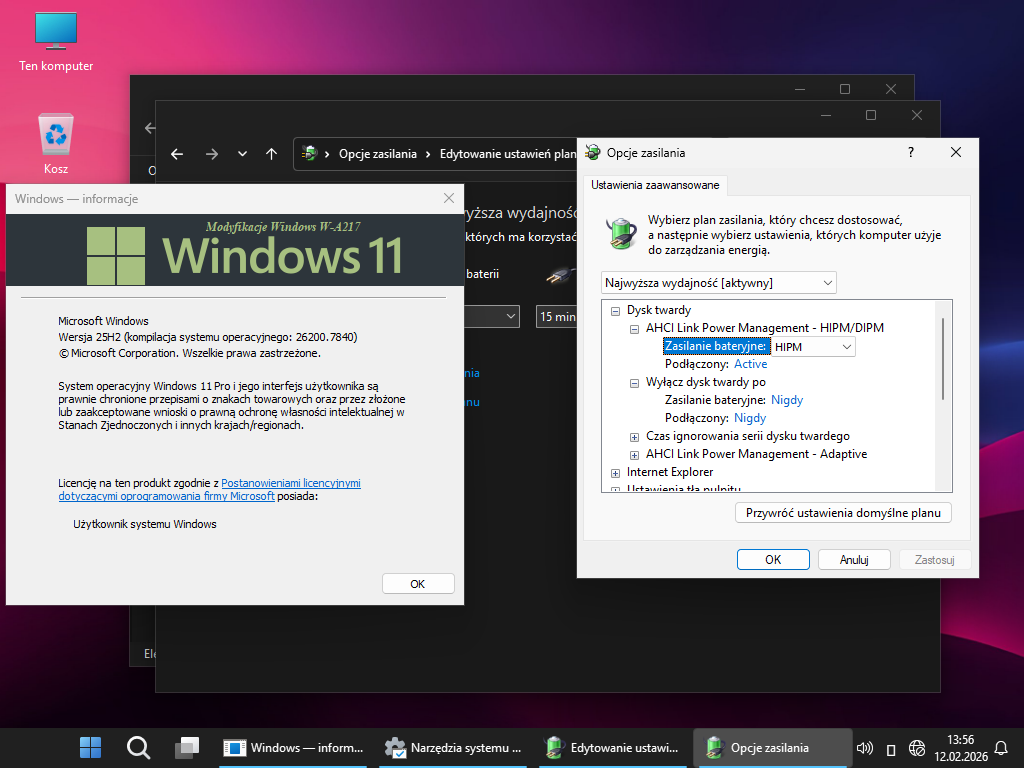Open the notification bell icon
The image size is (1024, 768).
pyautogui.click(x=1000, y=747)
